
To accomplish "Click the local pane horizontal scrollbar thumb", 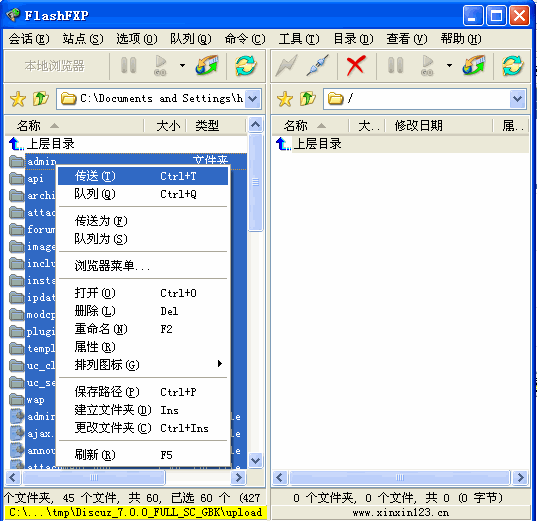I will coord(93,477).
